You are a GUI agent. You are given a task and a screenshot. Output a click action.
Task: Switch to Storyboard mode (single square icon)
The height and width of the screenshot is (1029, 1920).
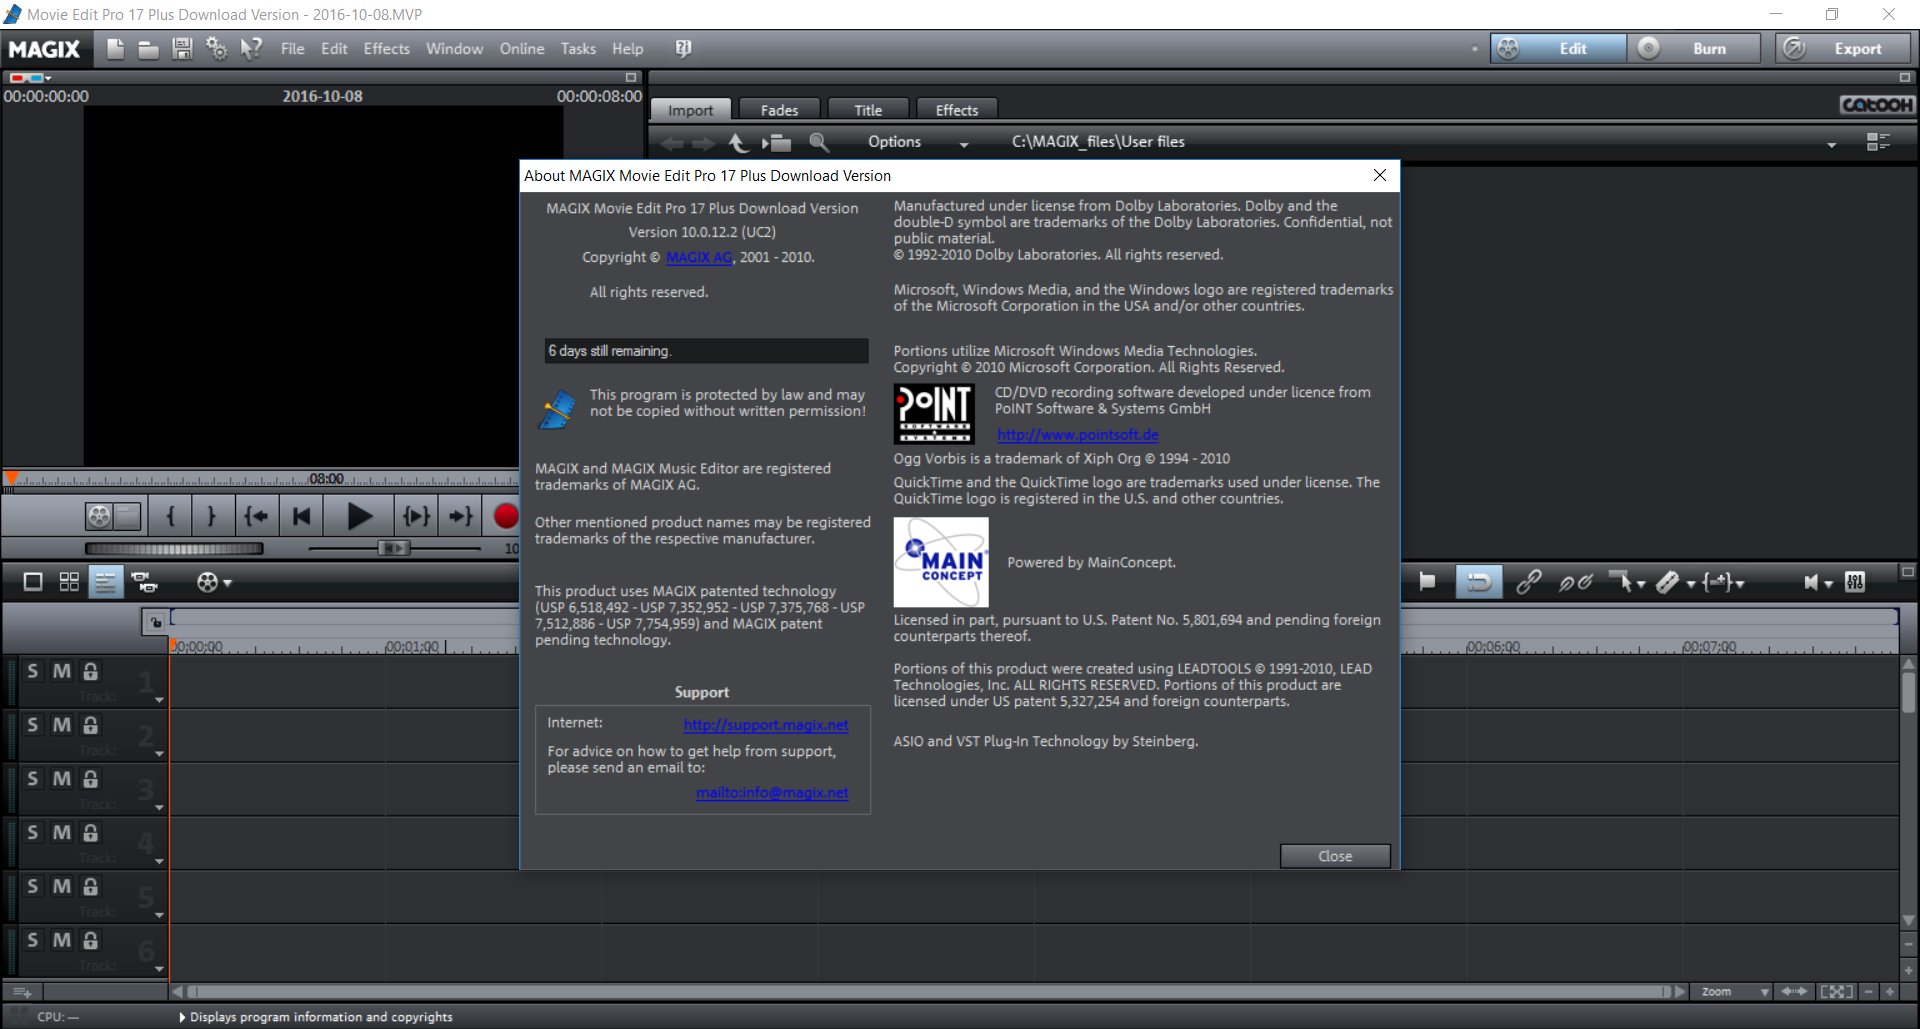33,582
